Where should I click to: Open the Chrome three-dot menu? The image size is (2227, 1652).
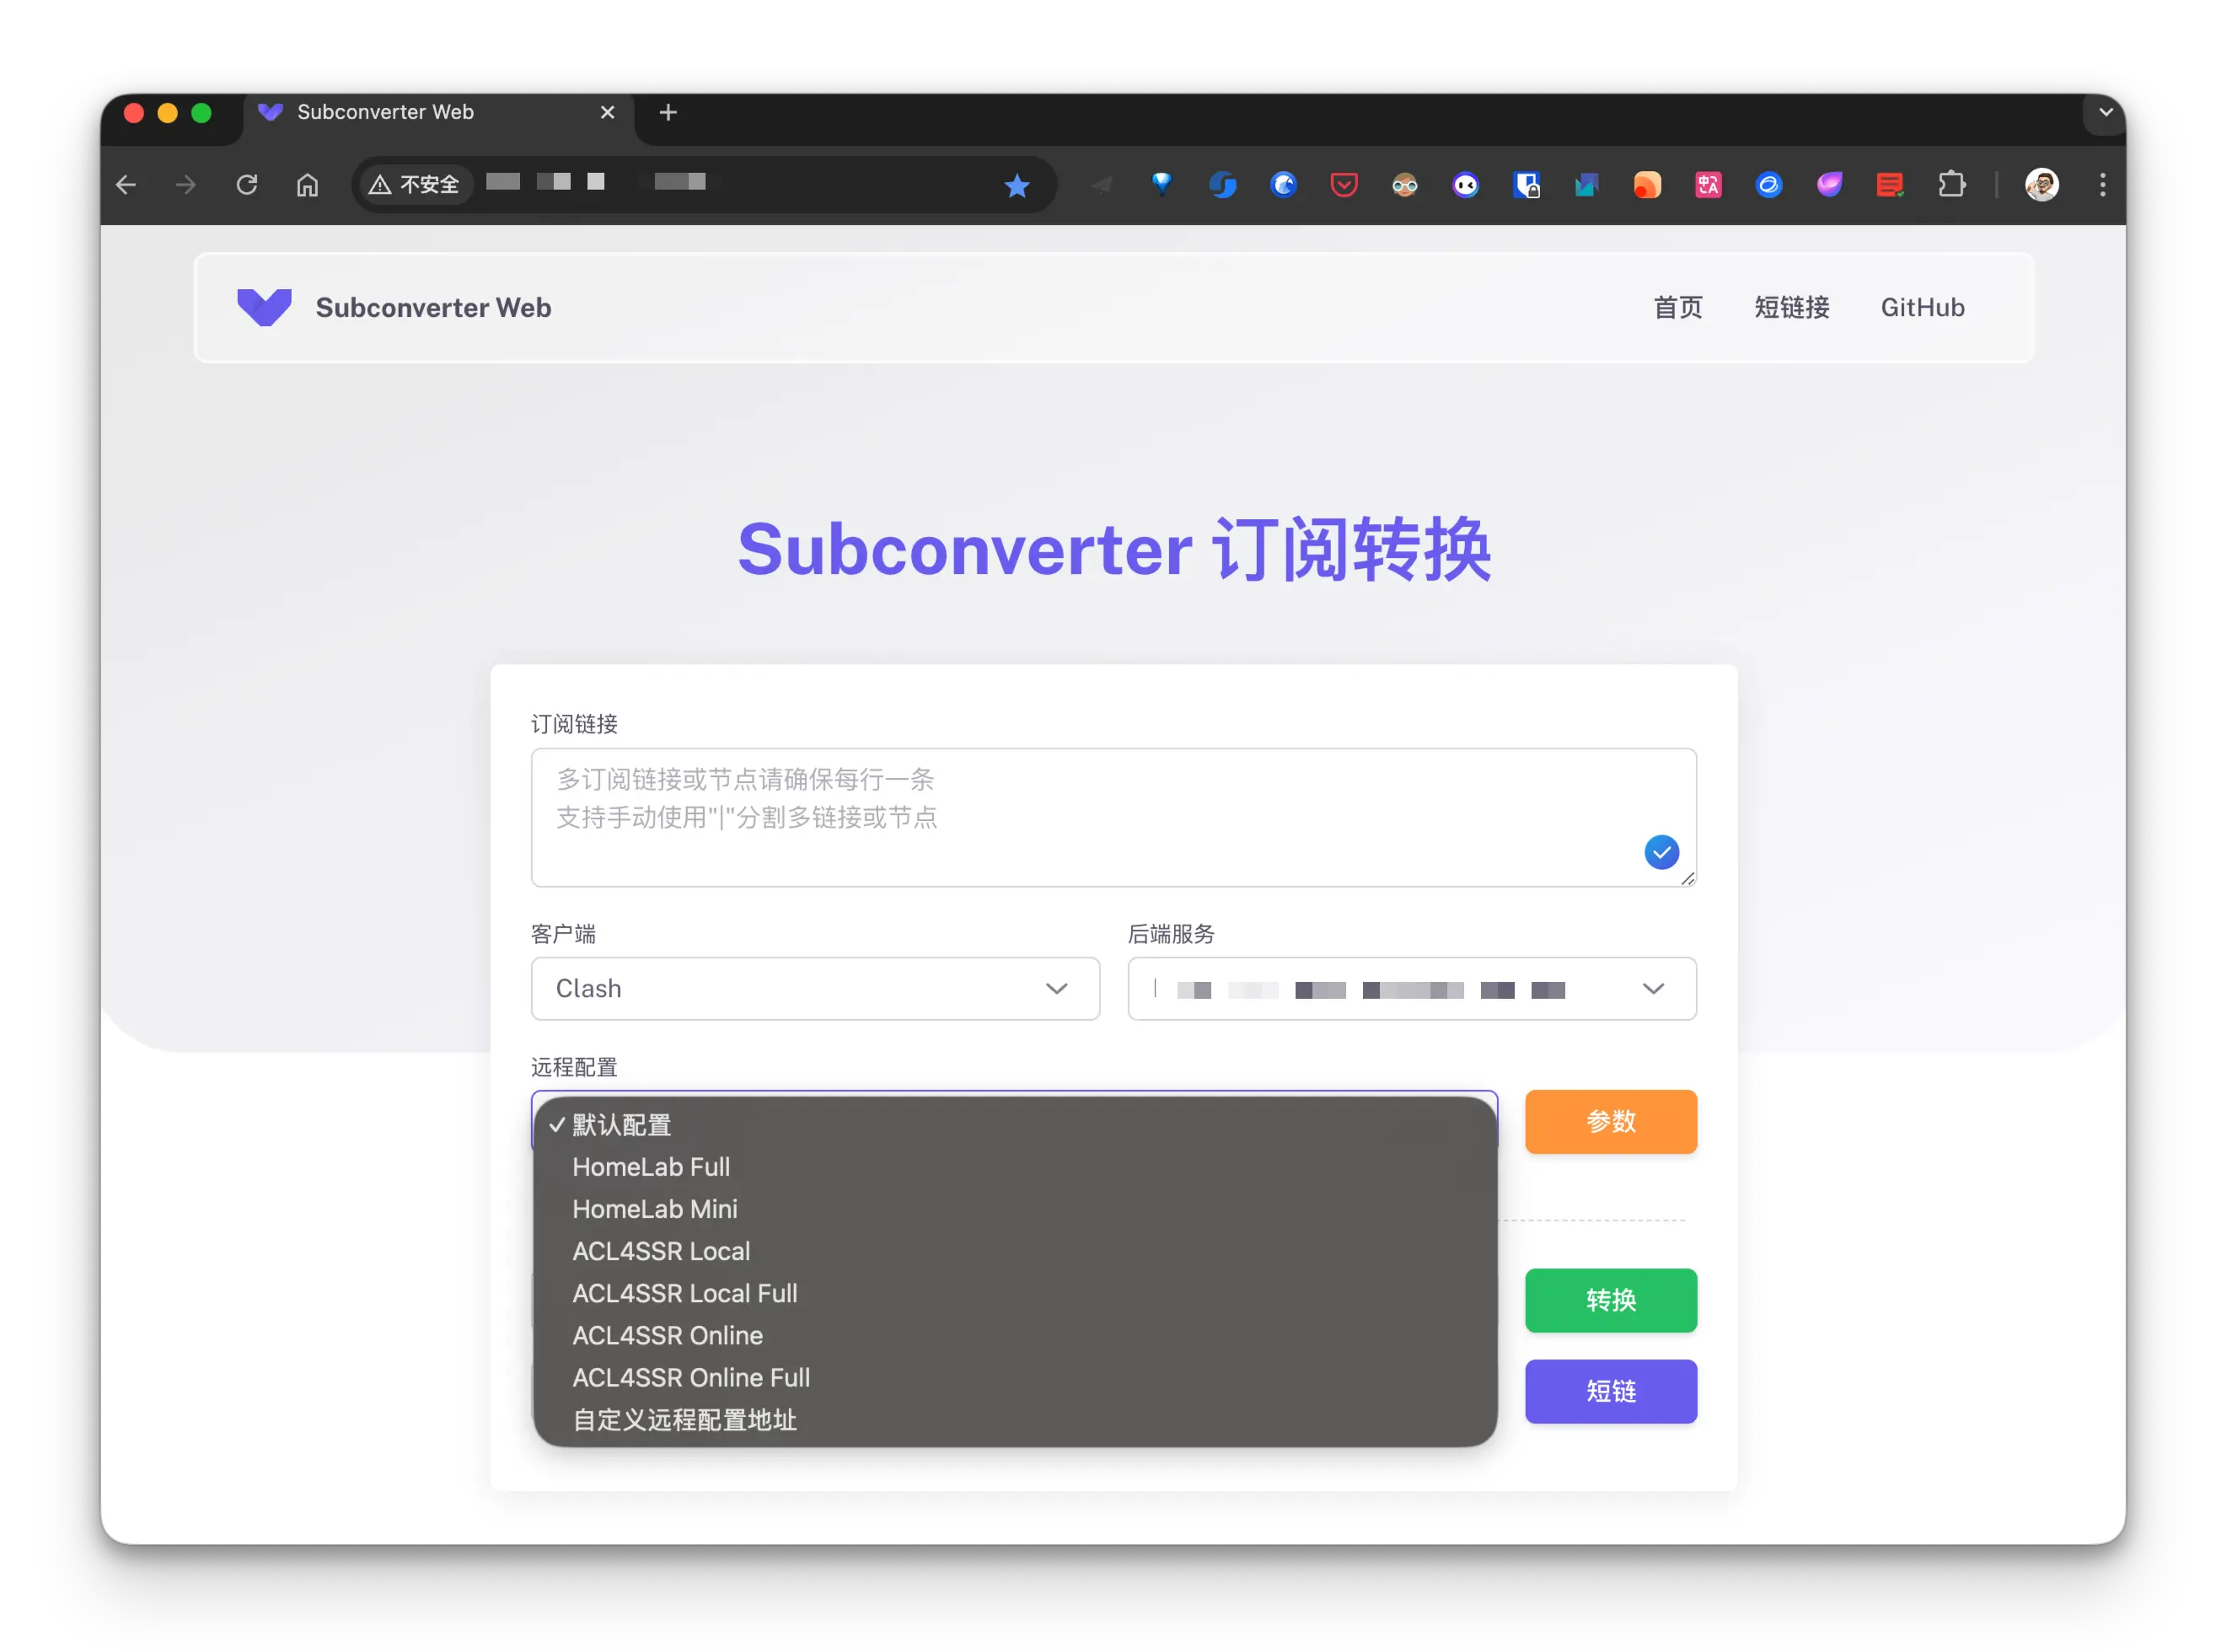(2102, 185)
